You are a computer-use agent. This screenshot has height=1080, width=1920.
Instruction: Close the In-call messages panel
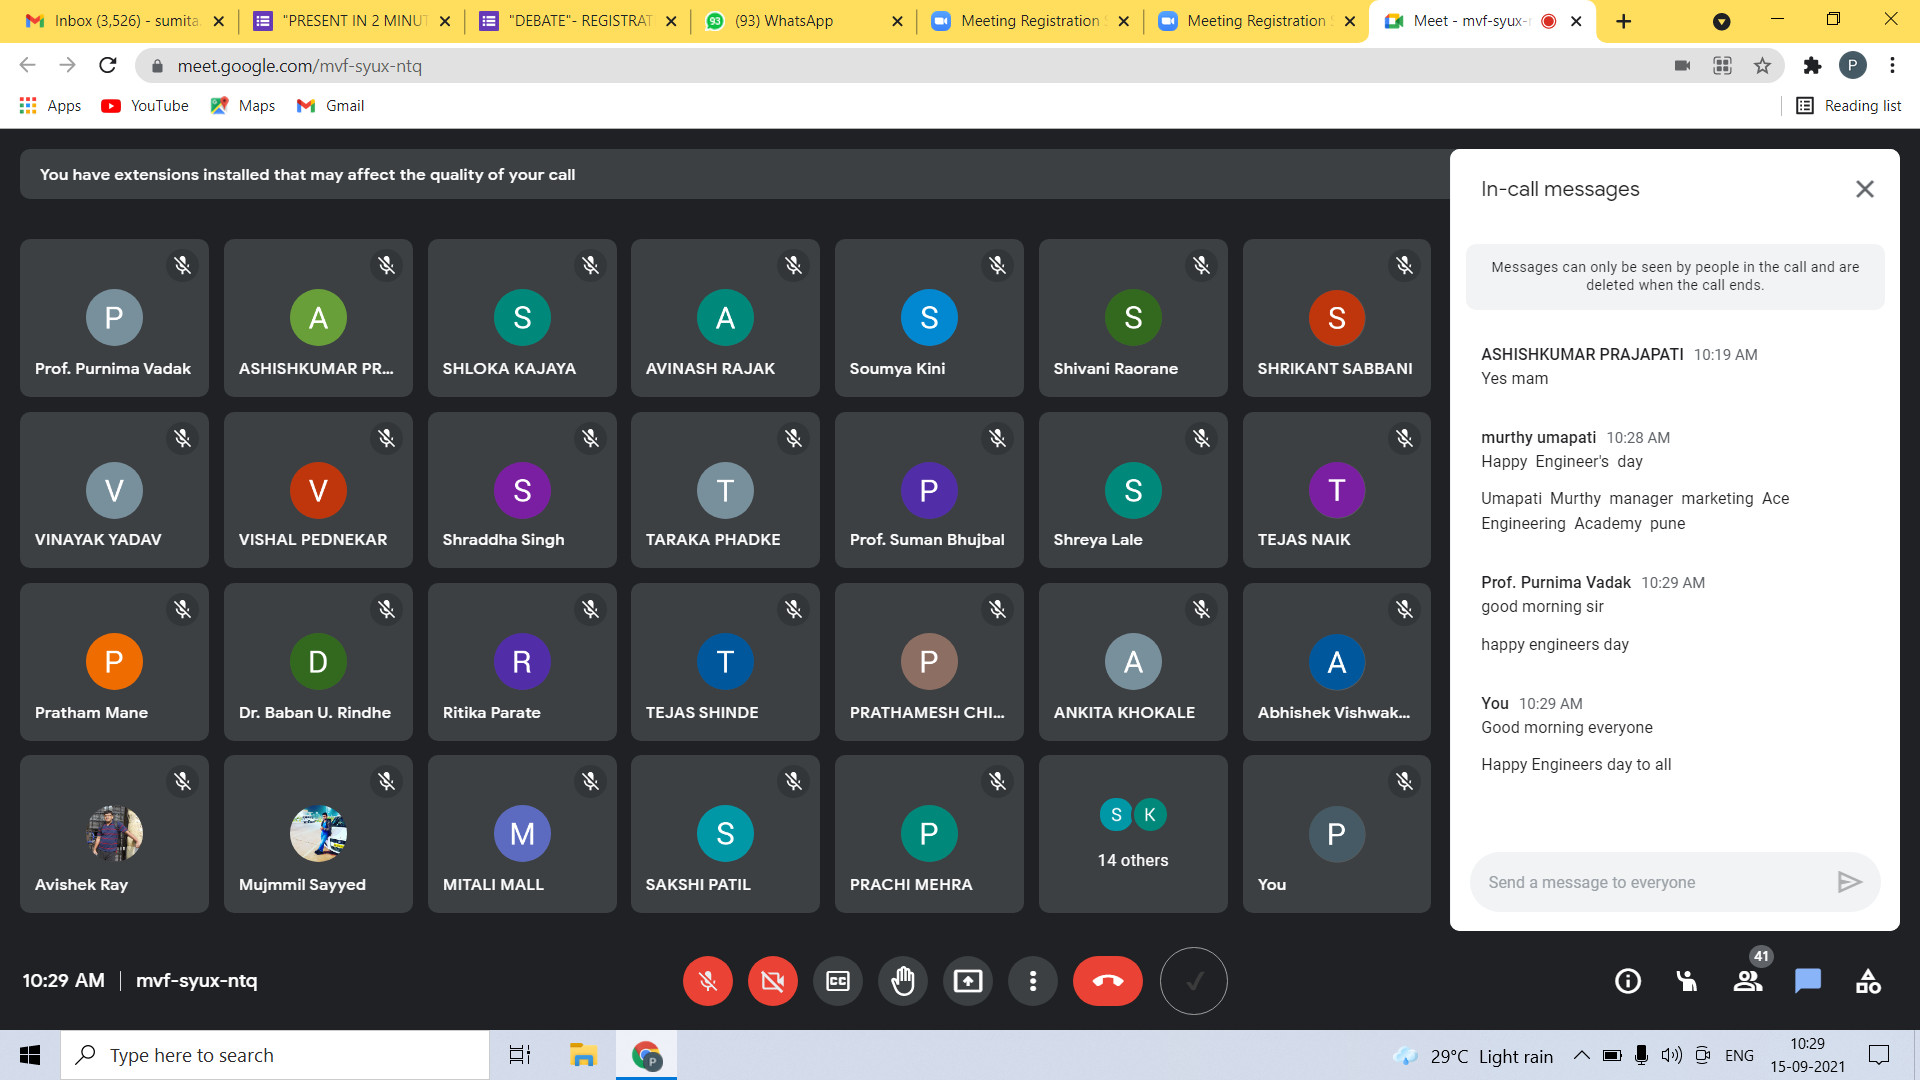point(1864,189)
